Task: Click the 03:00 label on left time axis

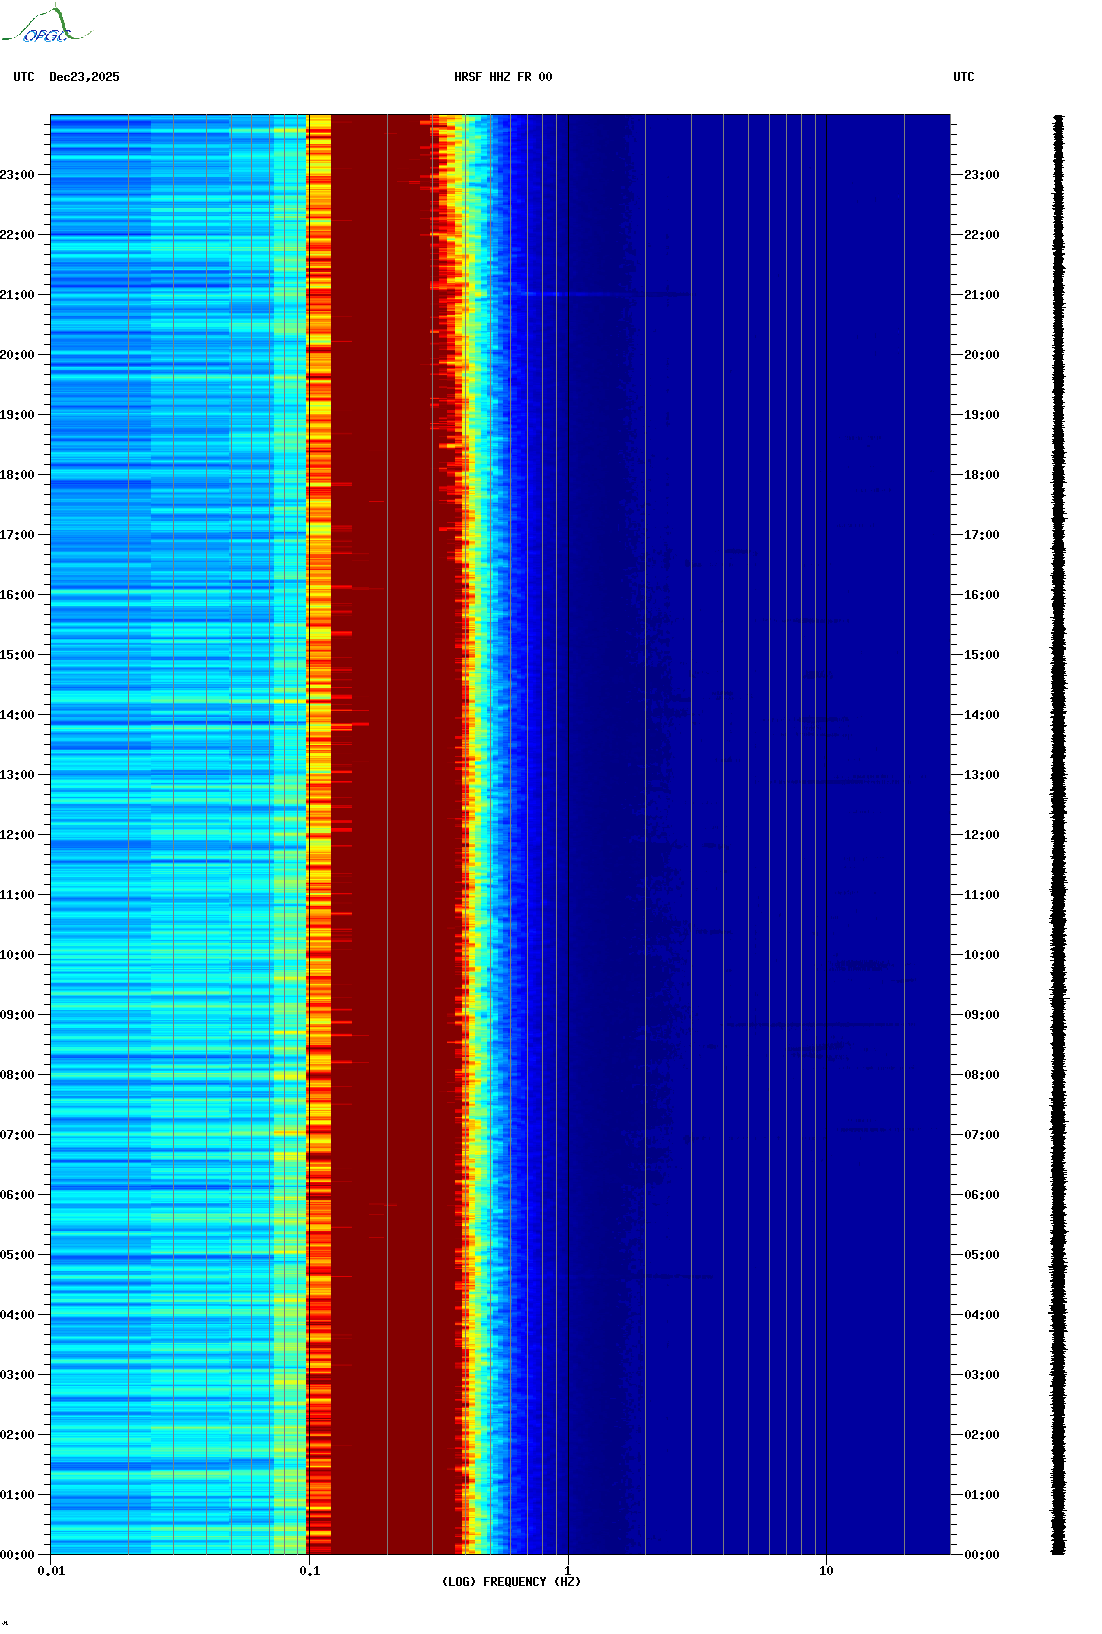Action: (x=17, y=1375)
